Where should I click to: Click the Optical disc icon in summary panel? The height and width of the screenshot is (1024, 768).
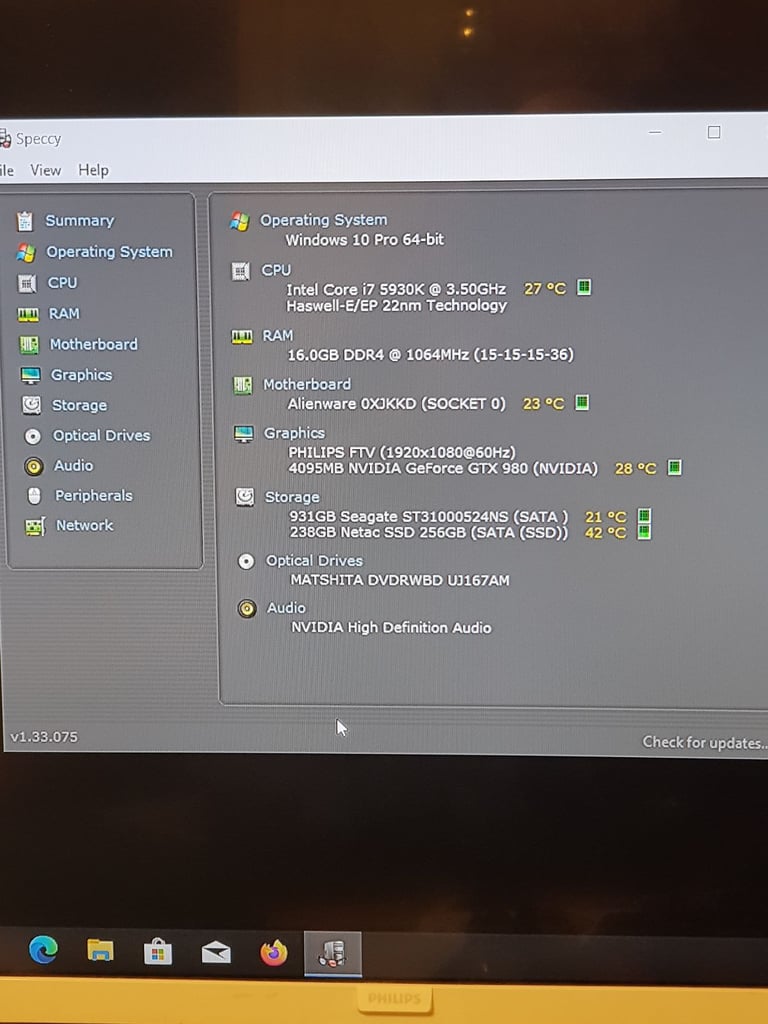246,562
